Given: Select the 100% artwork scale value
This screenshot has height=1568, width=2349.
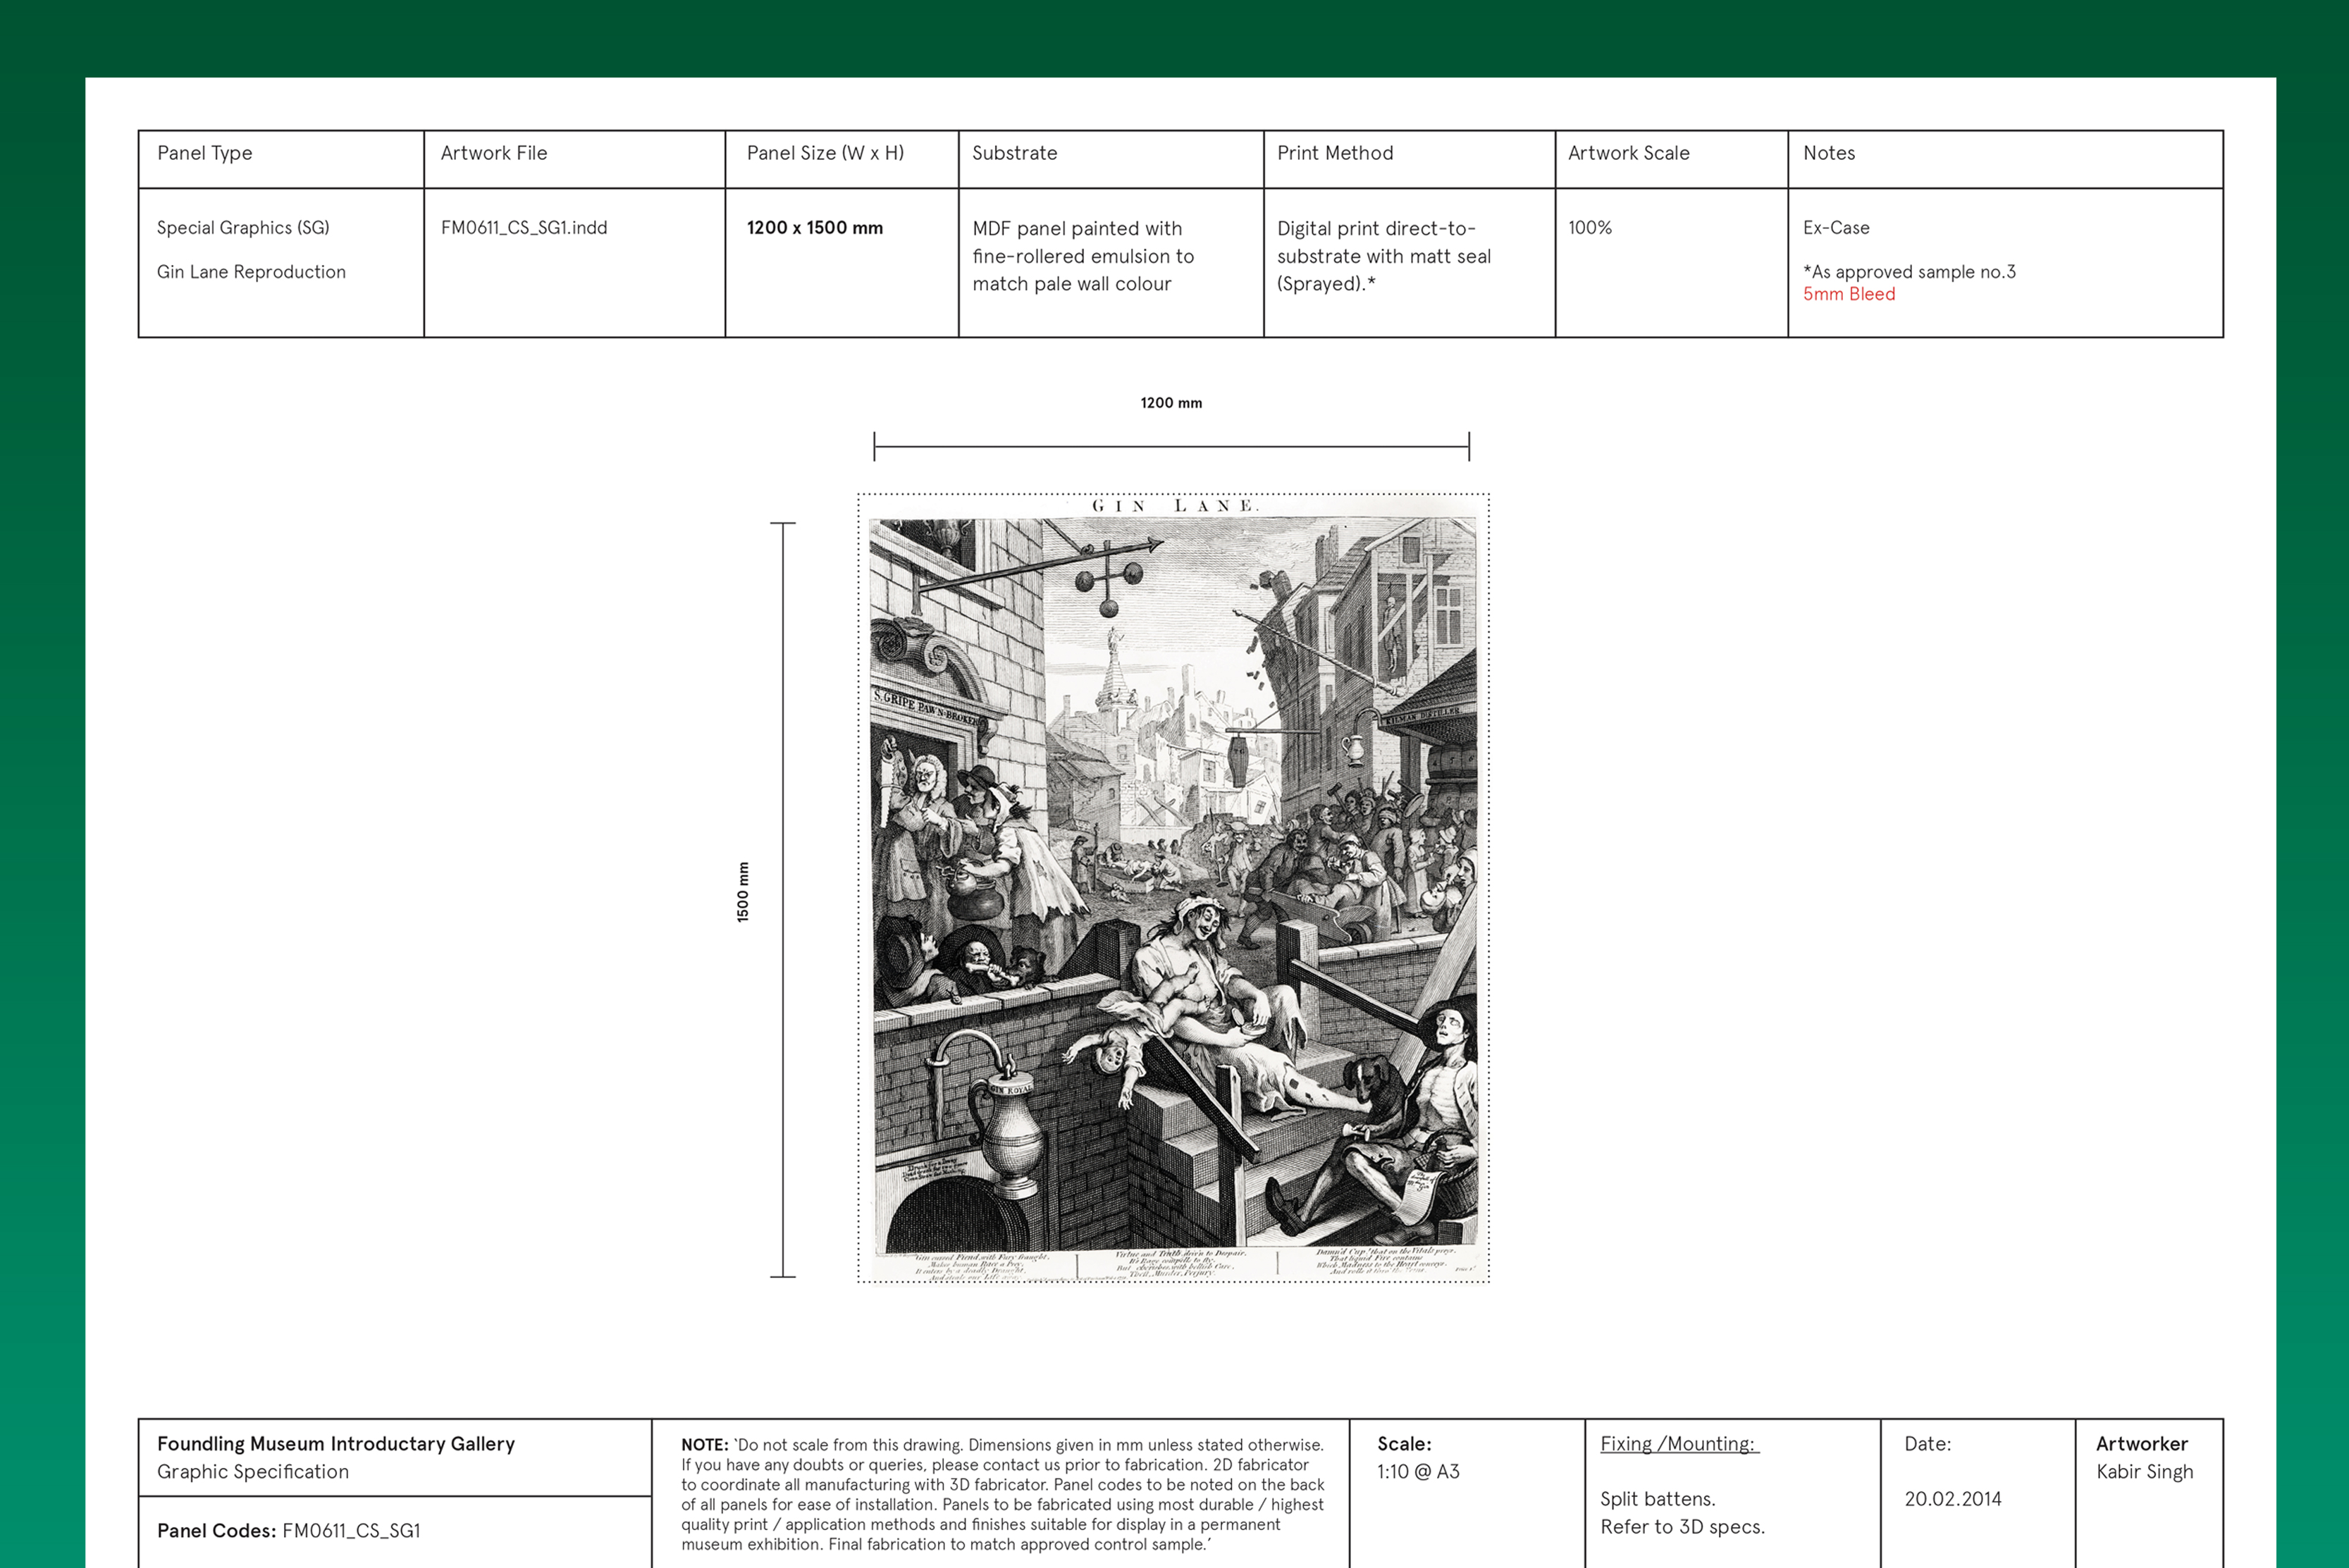Looking at the screenshot, I should 1589,228.
